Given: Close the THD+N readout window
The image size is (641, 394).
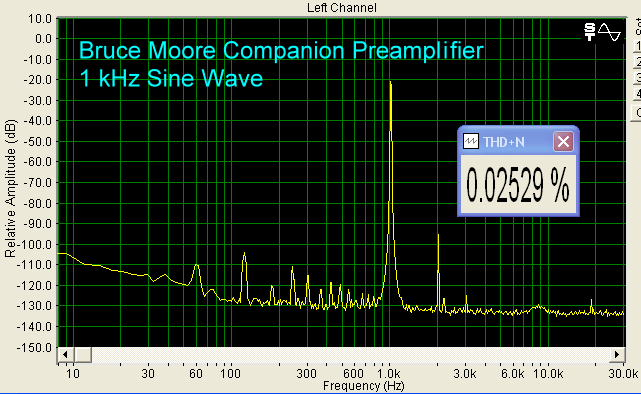Looking at the screenshot, I should click(563, 142).
